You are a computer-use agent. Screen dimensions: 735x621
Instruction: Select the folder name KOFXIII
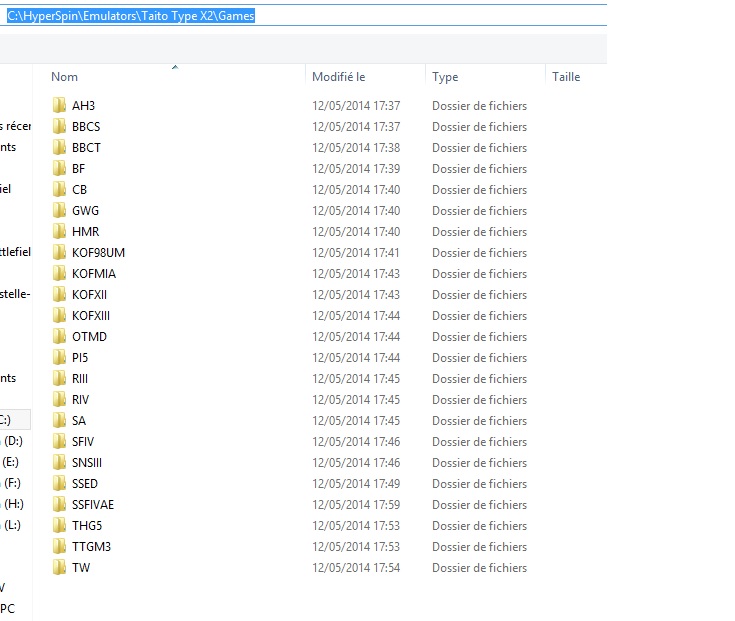[91, 315]
